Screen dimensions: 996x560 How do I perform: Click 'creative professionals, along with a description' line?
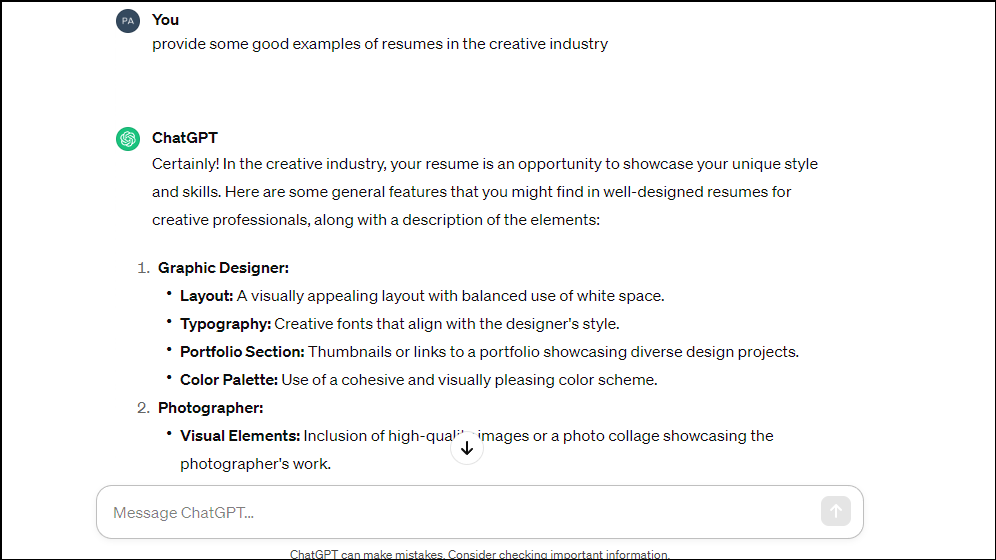(375, 220)
